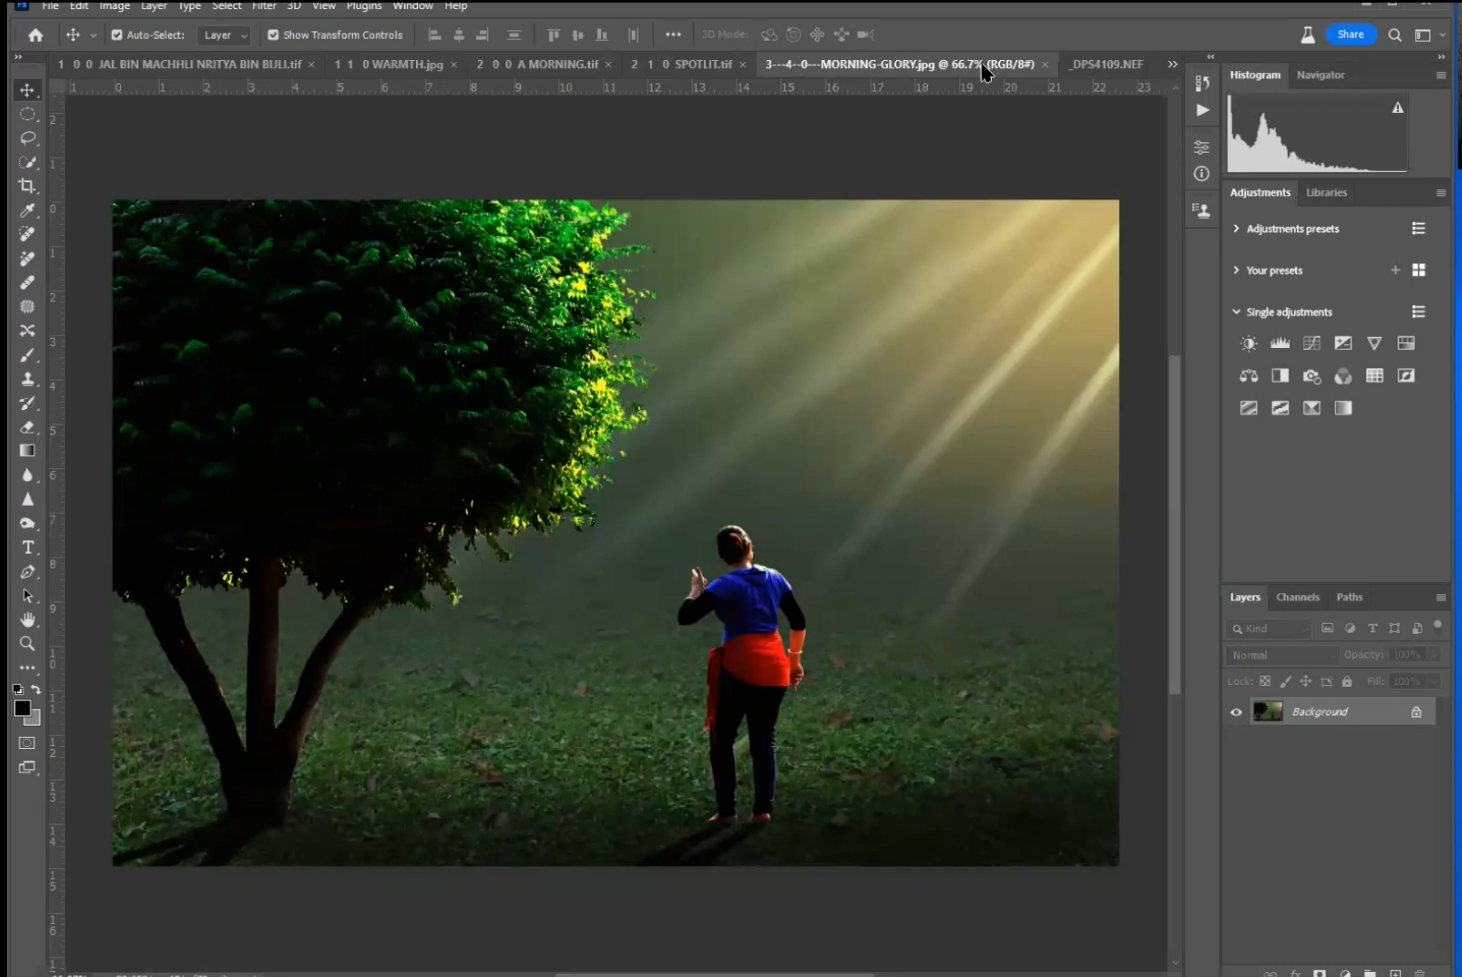Uncheck Show Transform Controls

pyautogui.click(x=273, y=35)
